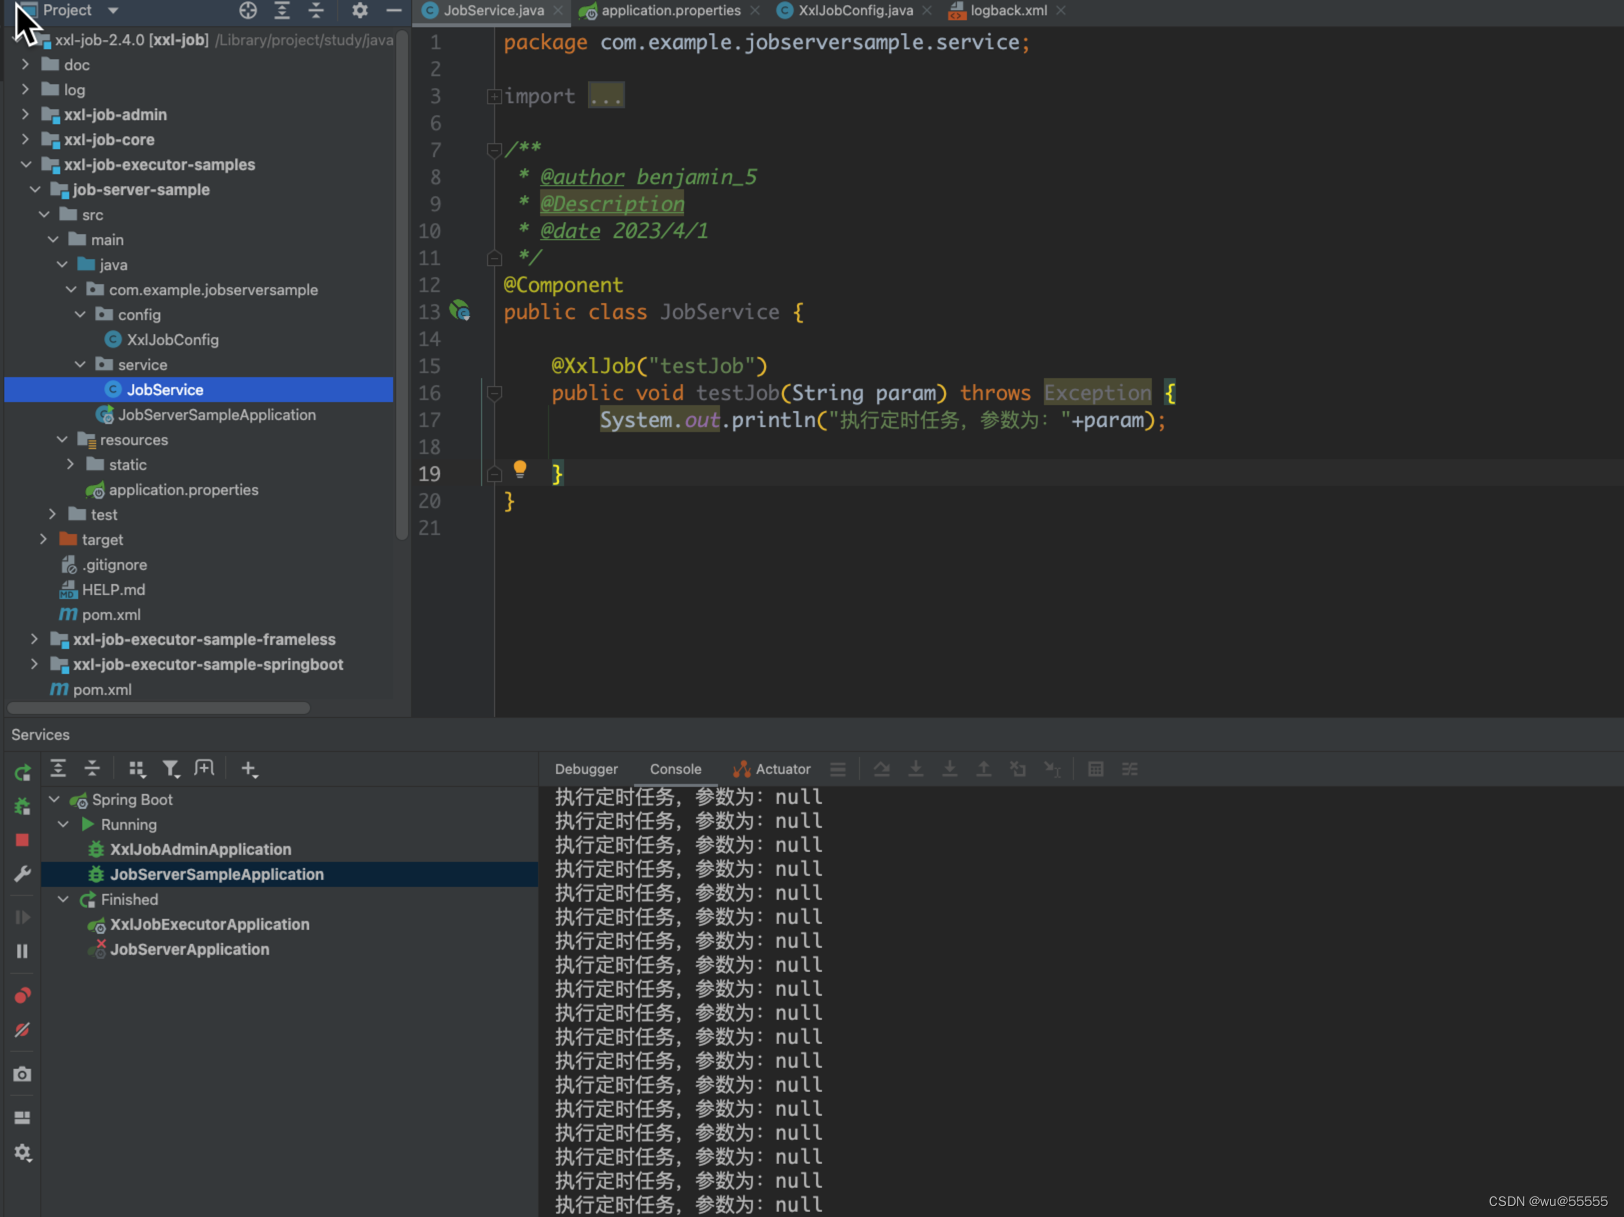Click View Breakpoints red circles icon

coord(22,995)
